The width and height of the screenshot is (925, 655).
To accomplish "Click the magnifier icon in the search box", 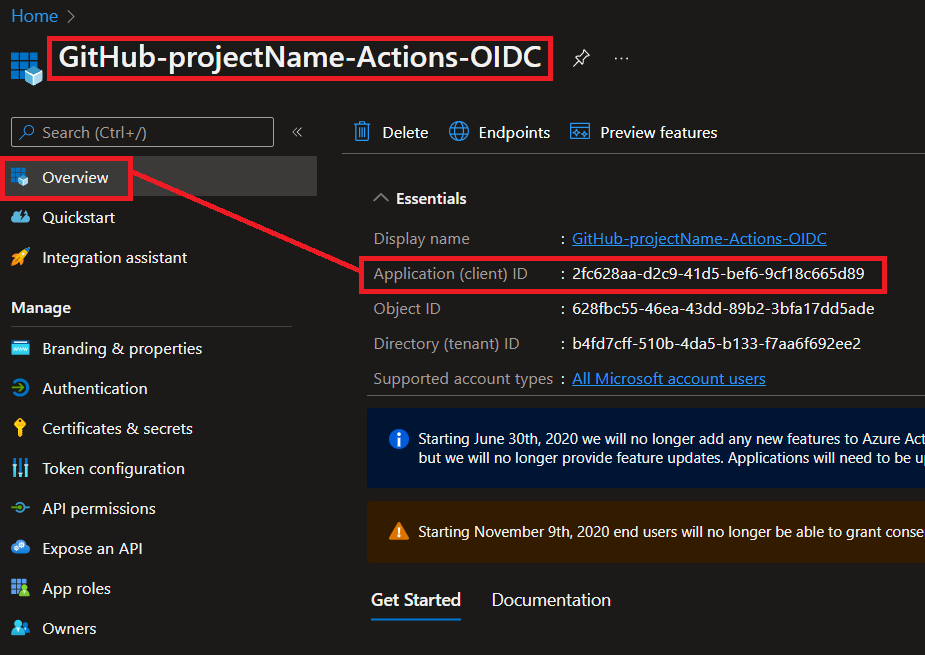I will (27, 132).
